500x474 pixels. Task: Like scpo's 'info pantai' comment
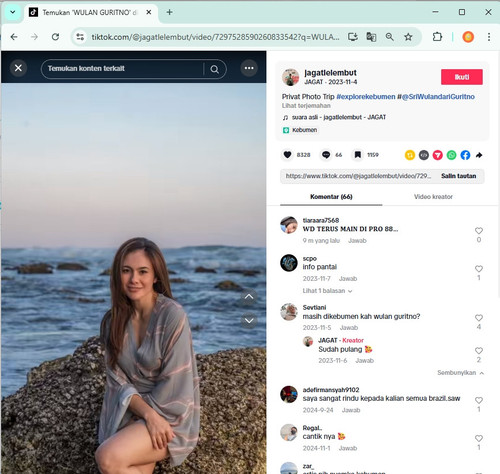(479, 269)
